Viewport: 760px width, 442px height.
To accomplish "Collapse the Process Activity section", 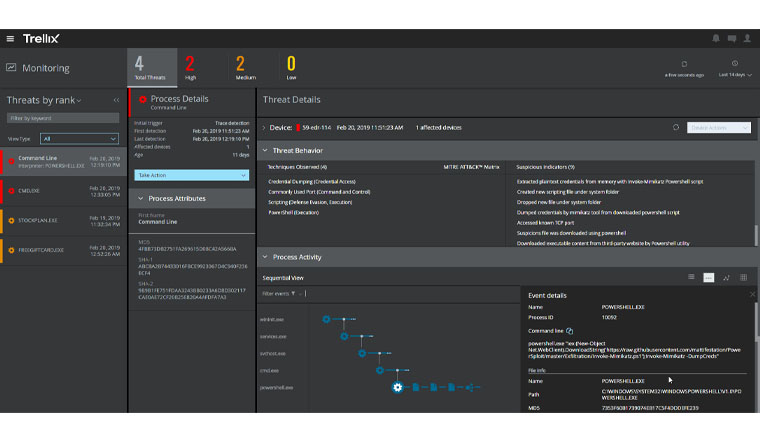I will [265, 257].
